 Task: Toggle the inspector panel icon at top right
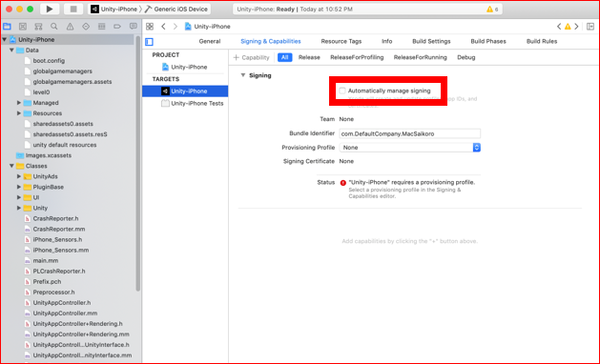(x=590, y=26)
